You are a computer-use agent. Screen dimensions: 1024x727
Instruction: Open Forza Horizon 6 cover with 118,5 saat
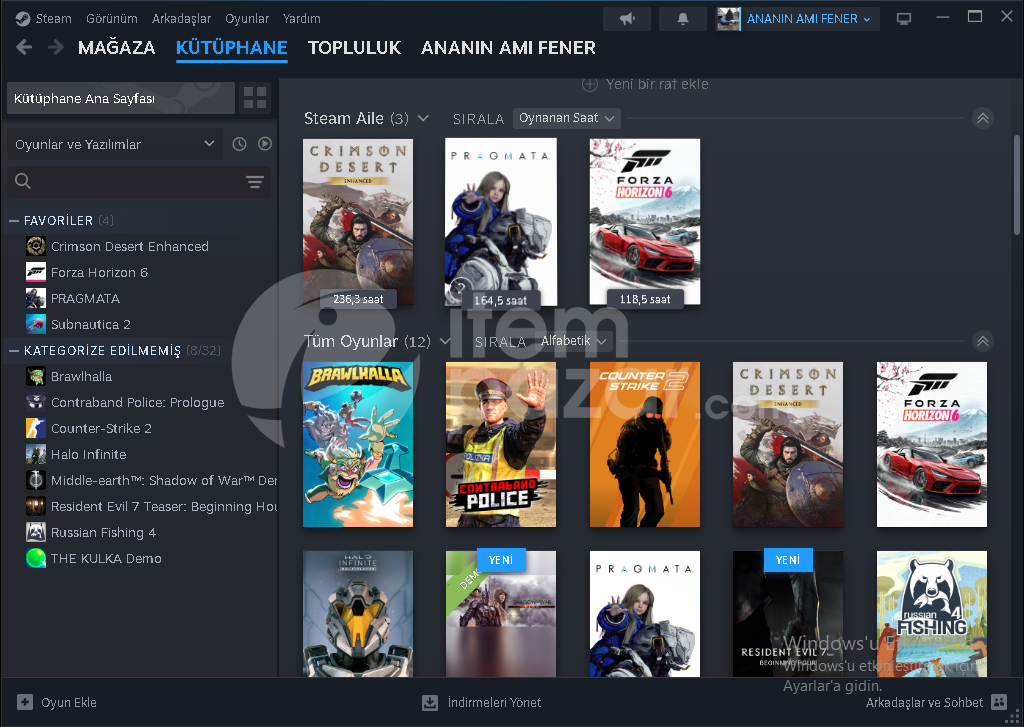pos(645,221)
